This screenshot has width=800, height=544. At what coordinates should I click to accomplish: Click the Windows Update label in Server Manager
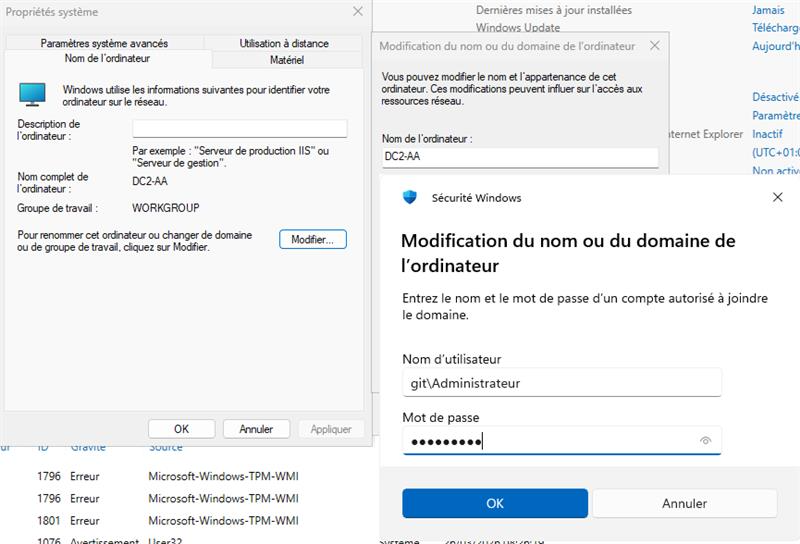(518, 28)
